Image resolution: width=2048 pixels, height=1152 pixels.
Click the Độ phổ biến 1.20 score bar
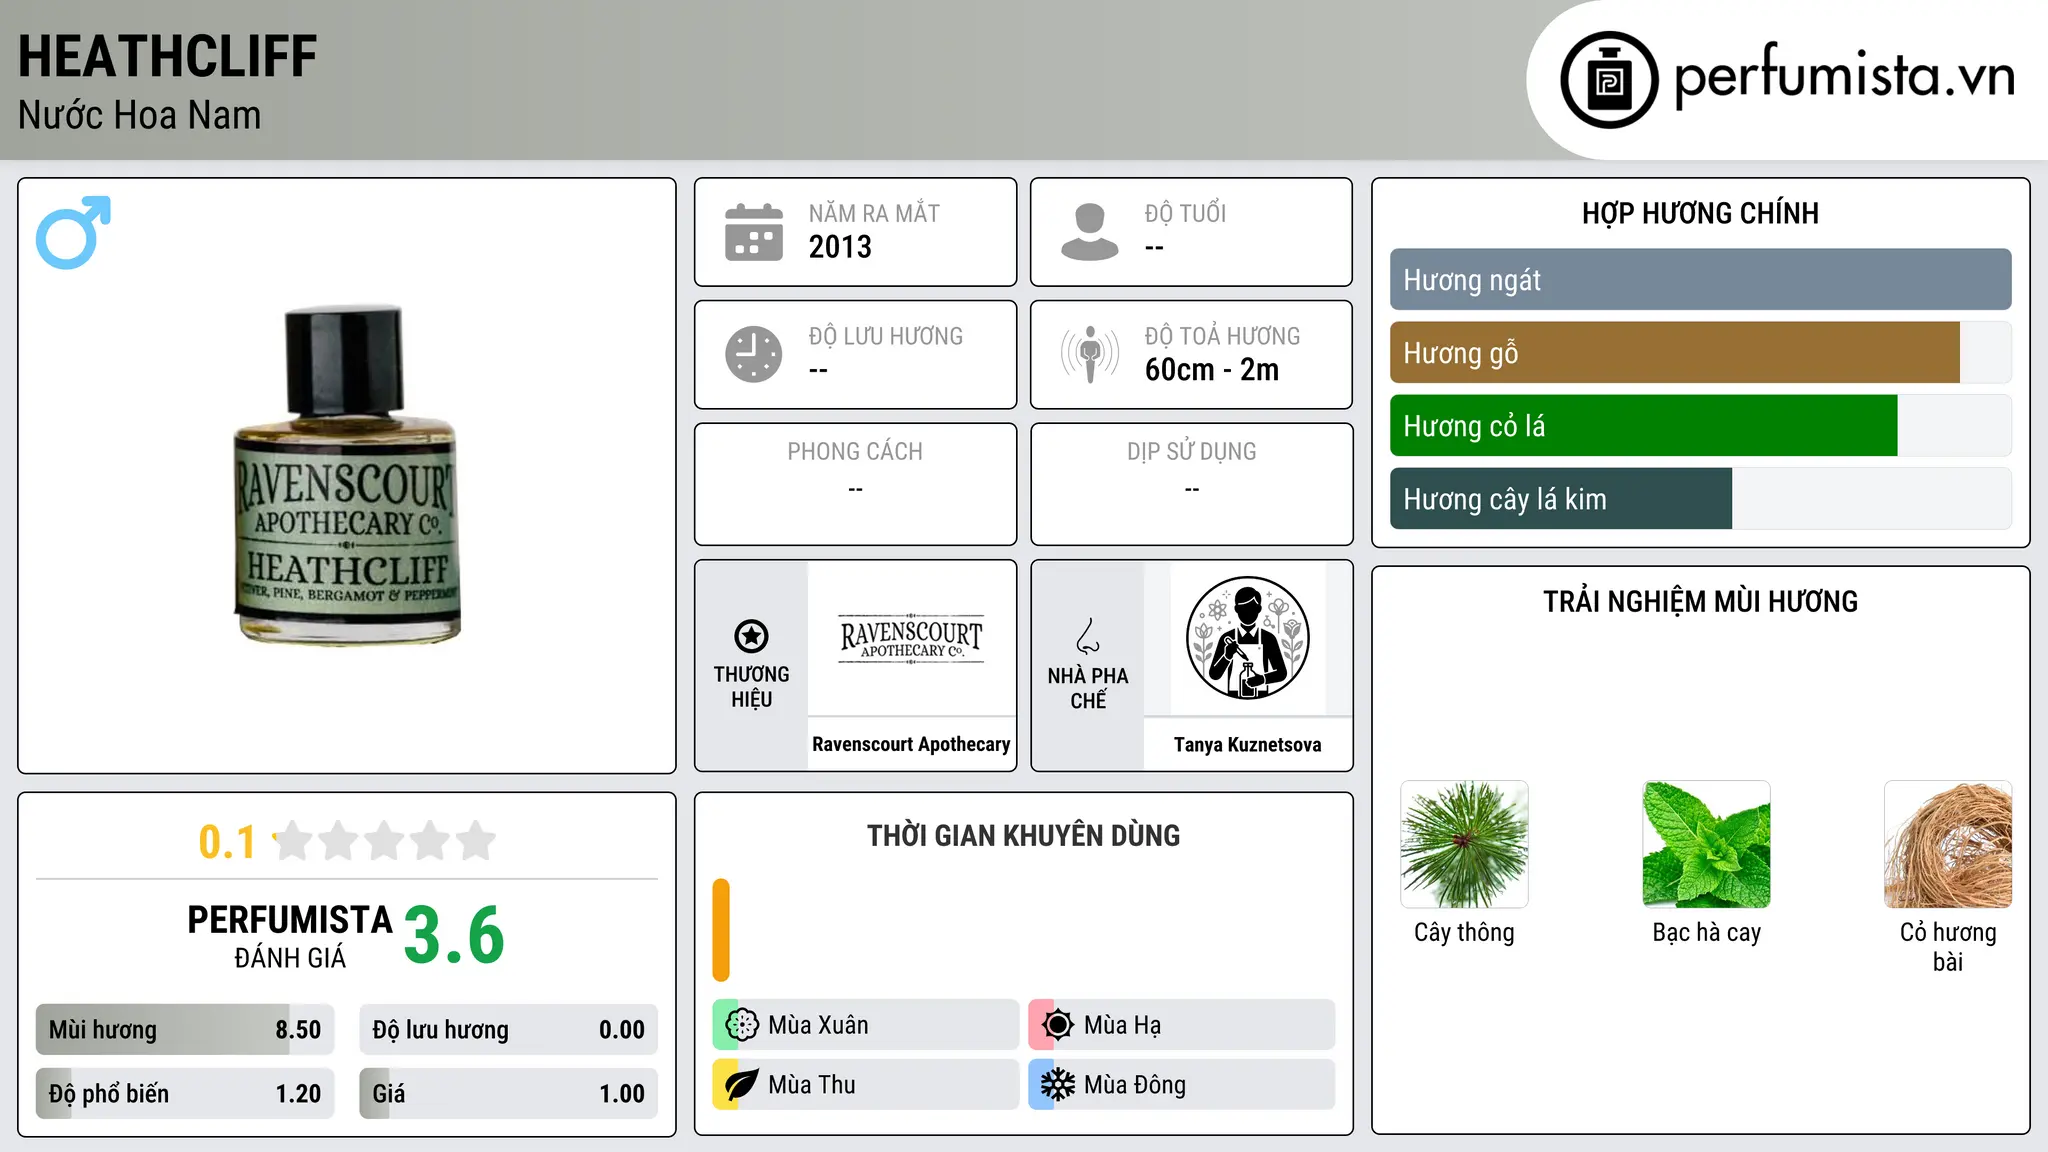coord(185,1094)
